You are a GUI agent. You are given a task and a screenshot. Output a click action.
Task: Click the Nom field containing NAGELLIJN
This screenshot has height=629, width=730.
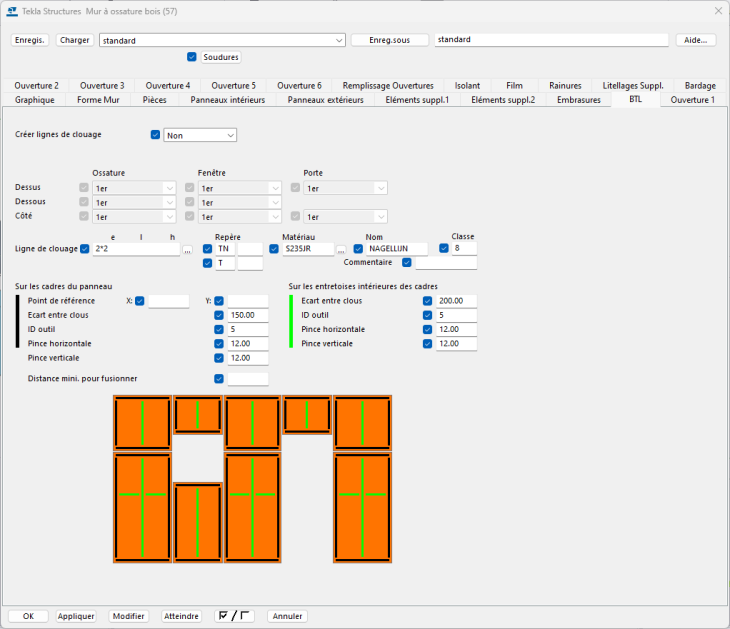397,249
